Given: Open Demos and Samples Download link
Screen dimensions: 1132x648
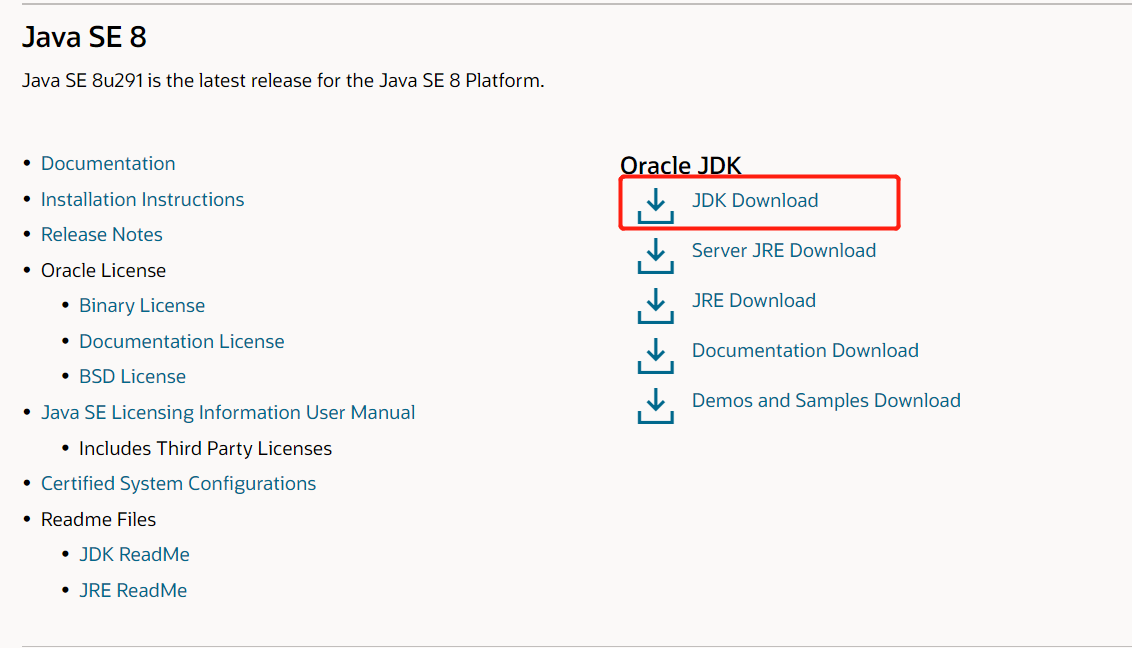Looking at the screenshot, I should (825, 400).
